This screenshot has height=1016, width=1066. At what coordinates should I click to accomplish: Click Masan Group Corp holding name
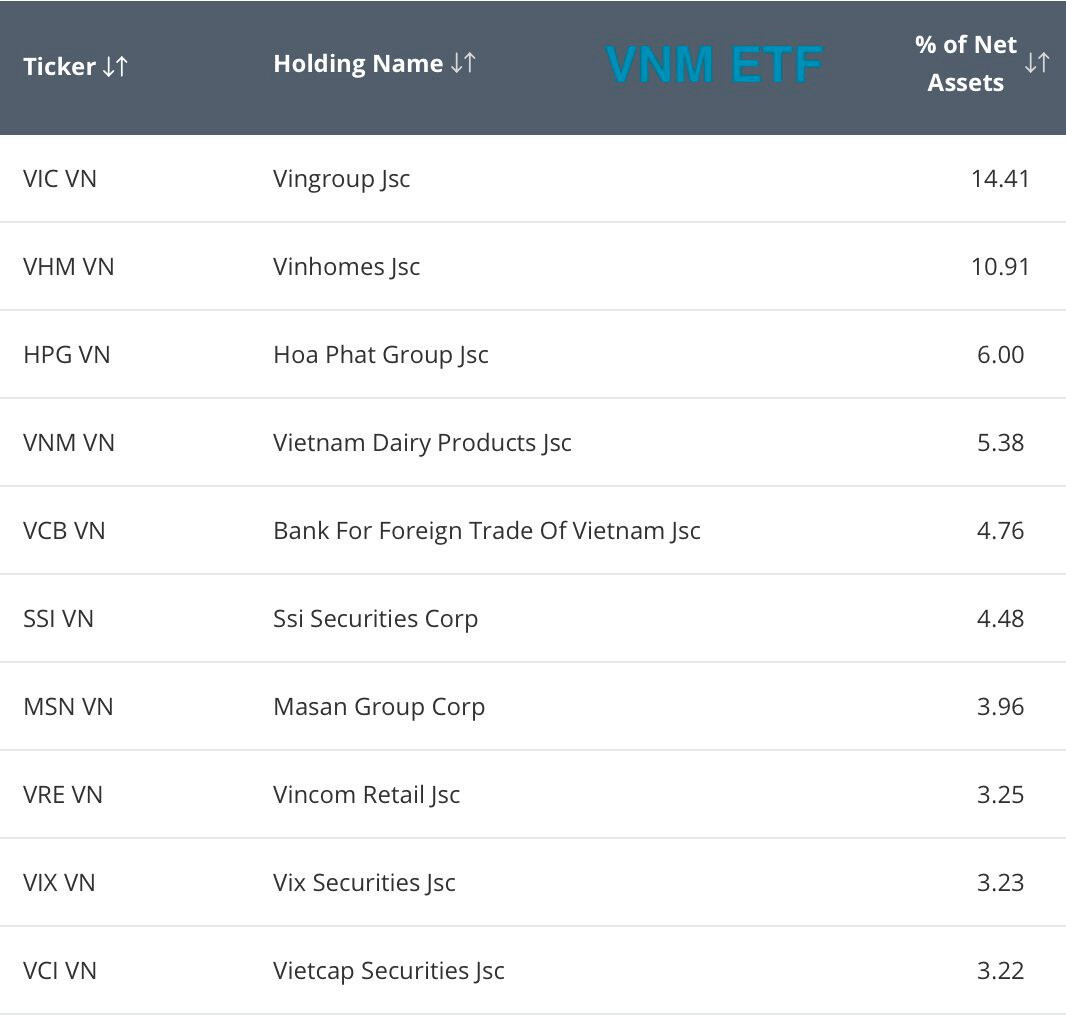[378, 707]
